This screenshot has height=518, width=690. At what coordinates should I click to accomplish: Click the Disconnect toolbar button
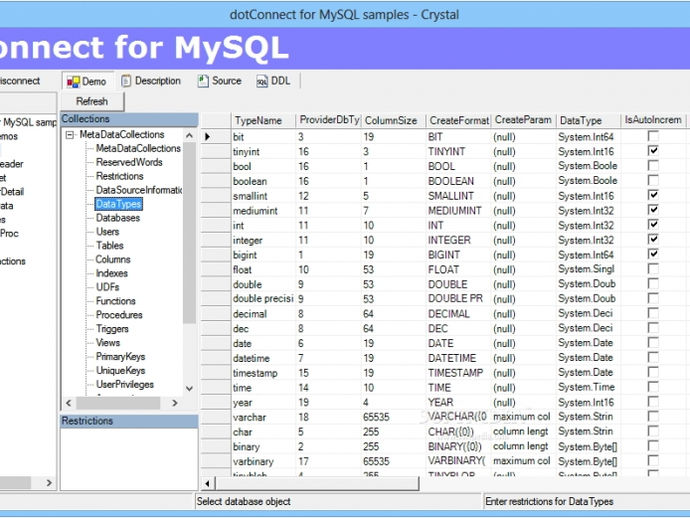click(x=20, y=81)
